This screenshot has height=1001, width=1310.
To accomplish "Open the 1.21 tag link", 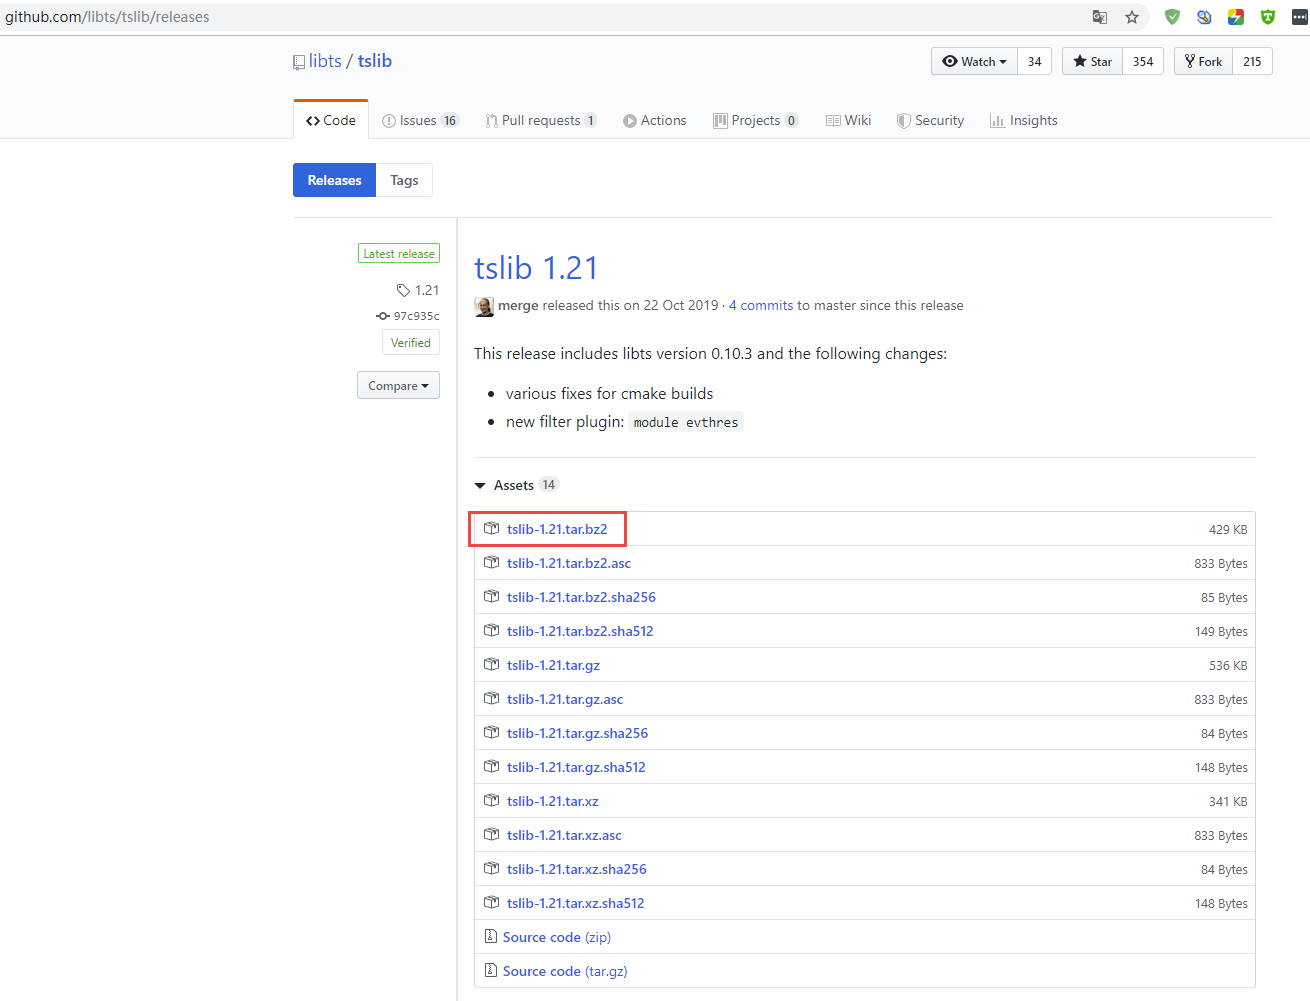I will click(427, 290).
